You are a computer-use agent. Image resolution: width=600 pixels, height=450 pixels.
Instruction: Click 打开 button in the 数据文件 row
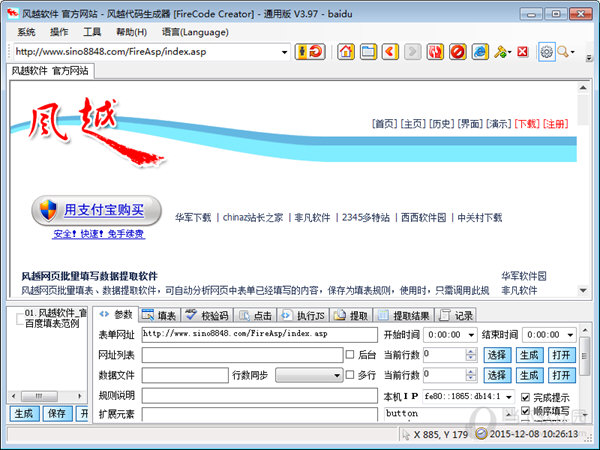(561, 375)
